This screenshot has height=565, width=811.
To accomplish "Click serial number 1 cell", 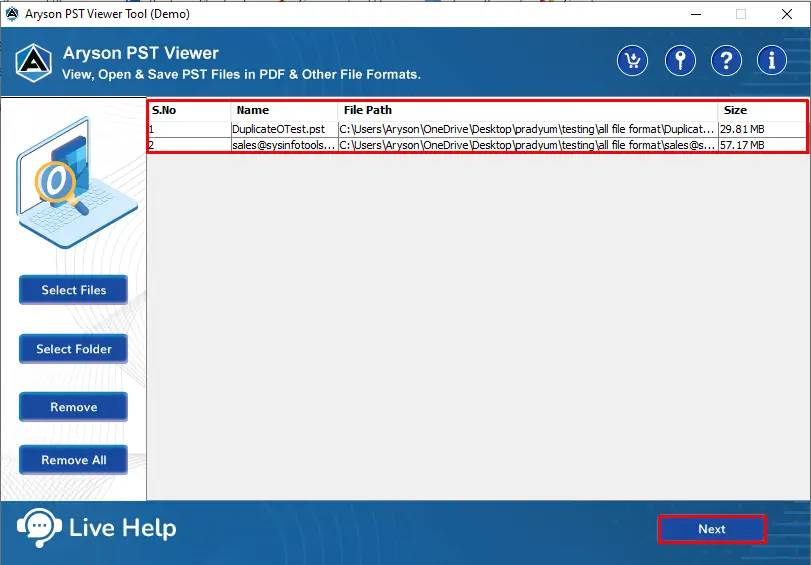I will [x=189, y=129].
